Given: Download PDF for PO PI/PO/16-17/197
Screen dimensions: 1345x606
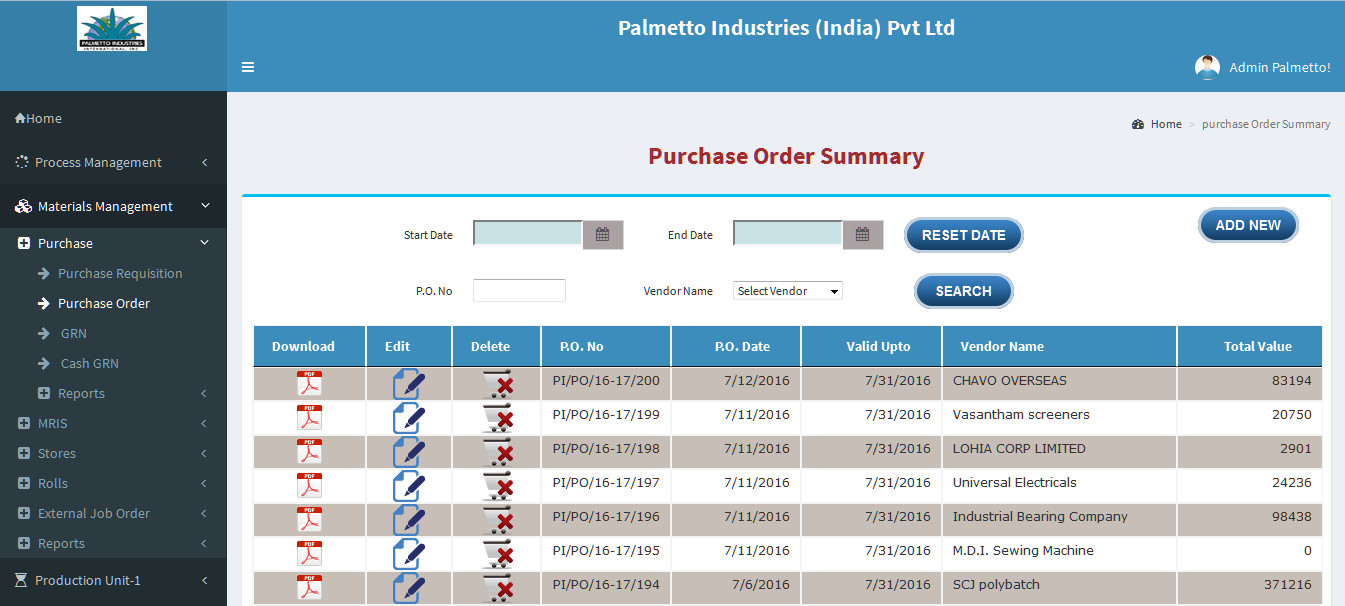Looking at the screenshot, I should tap(309, 486).
